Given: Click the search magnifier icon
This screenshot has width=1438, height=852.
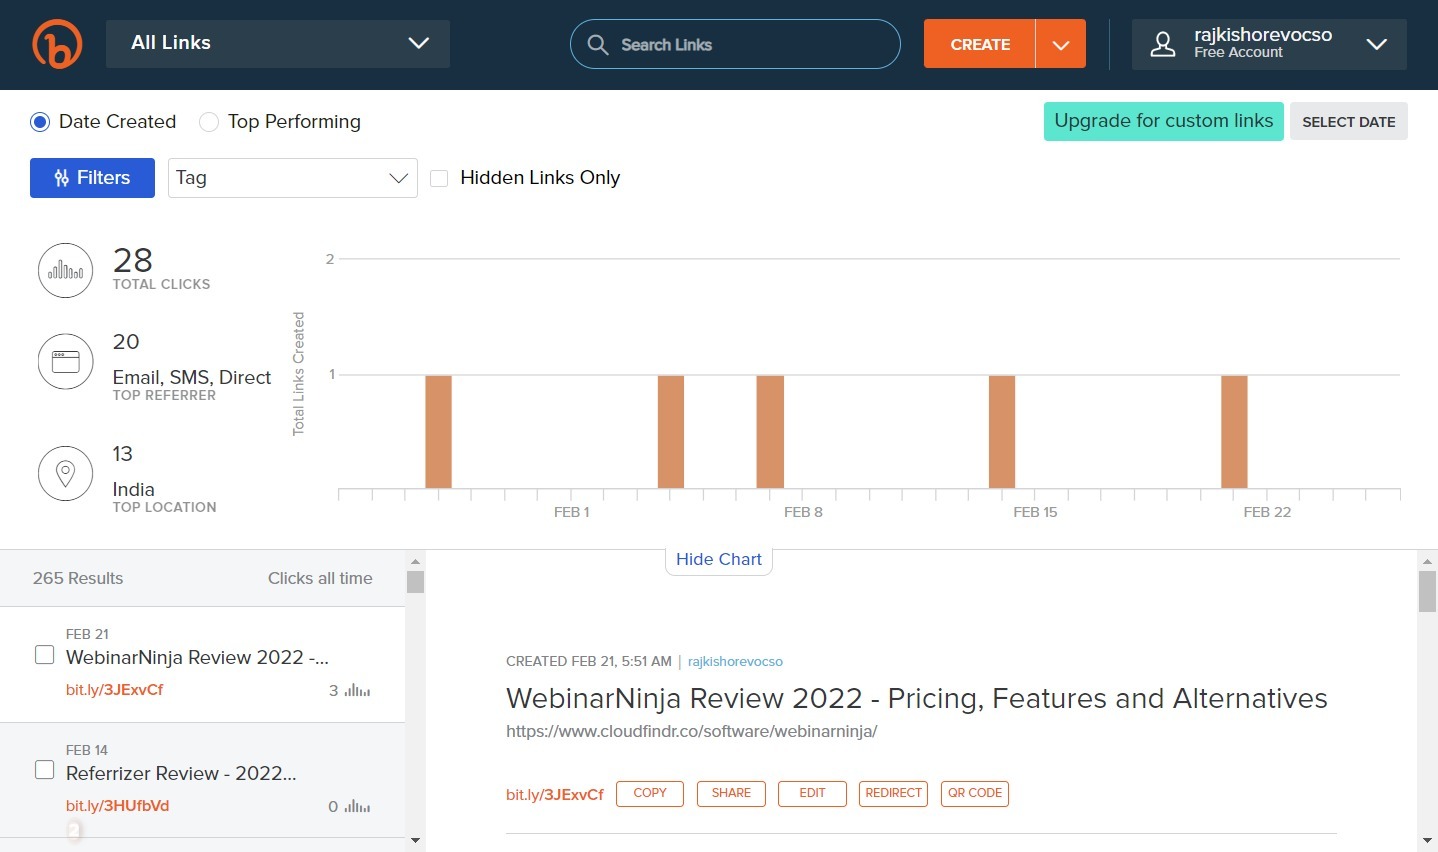Looking at the screenshot, I should pos(598,45).
